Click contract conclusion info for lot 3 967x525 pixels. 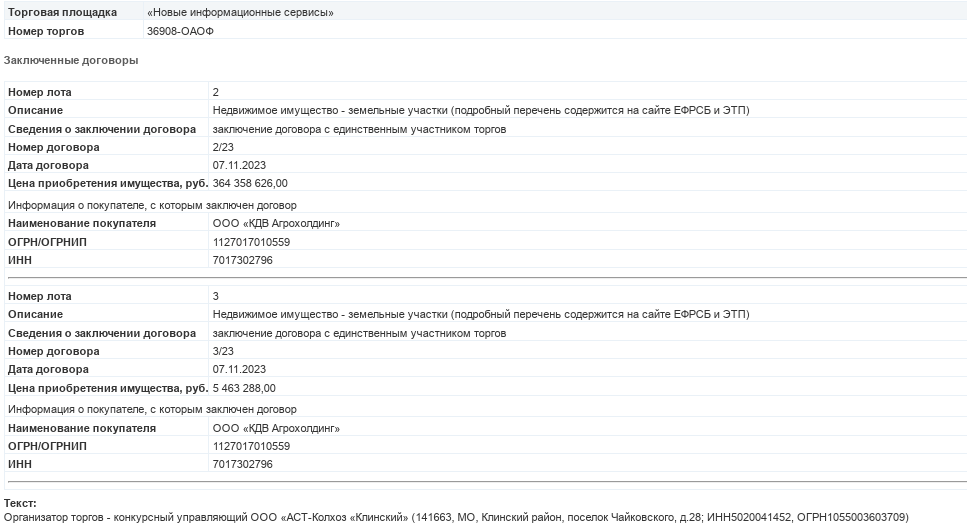point(360,333)
